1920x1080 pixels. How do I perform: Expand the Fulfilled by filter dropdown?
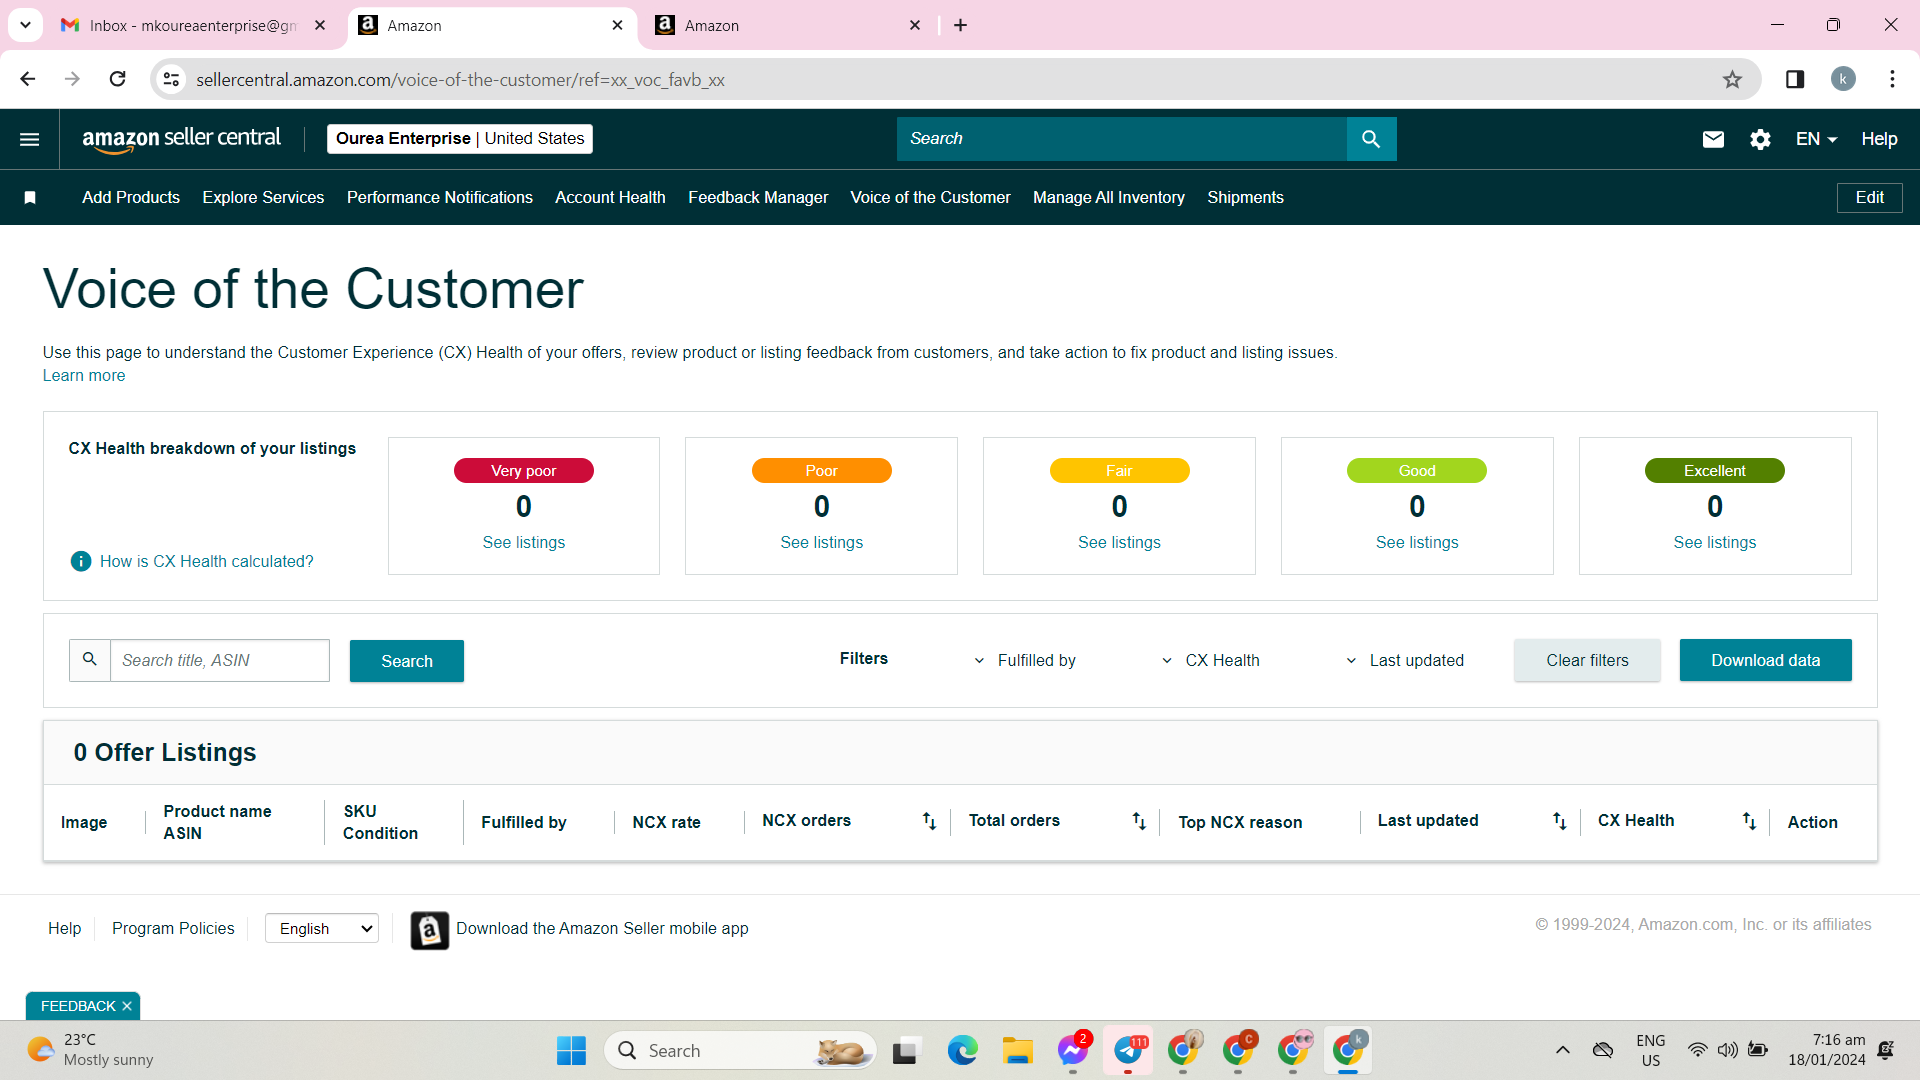point(1025,660)
